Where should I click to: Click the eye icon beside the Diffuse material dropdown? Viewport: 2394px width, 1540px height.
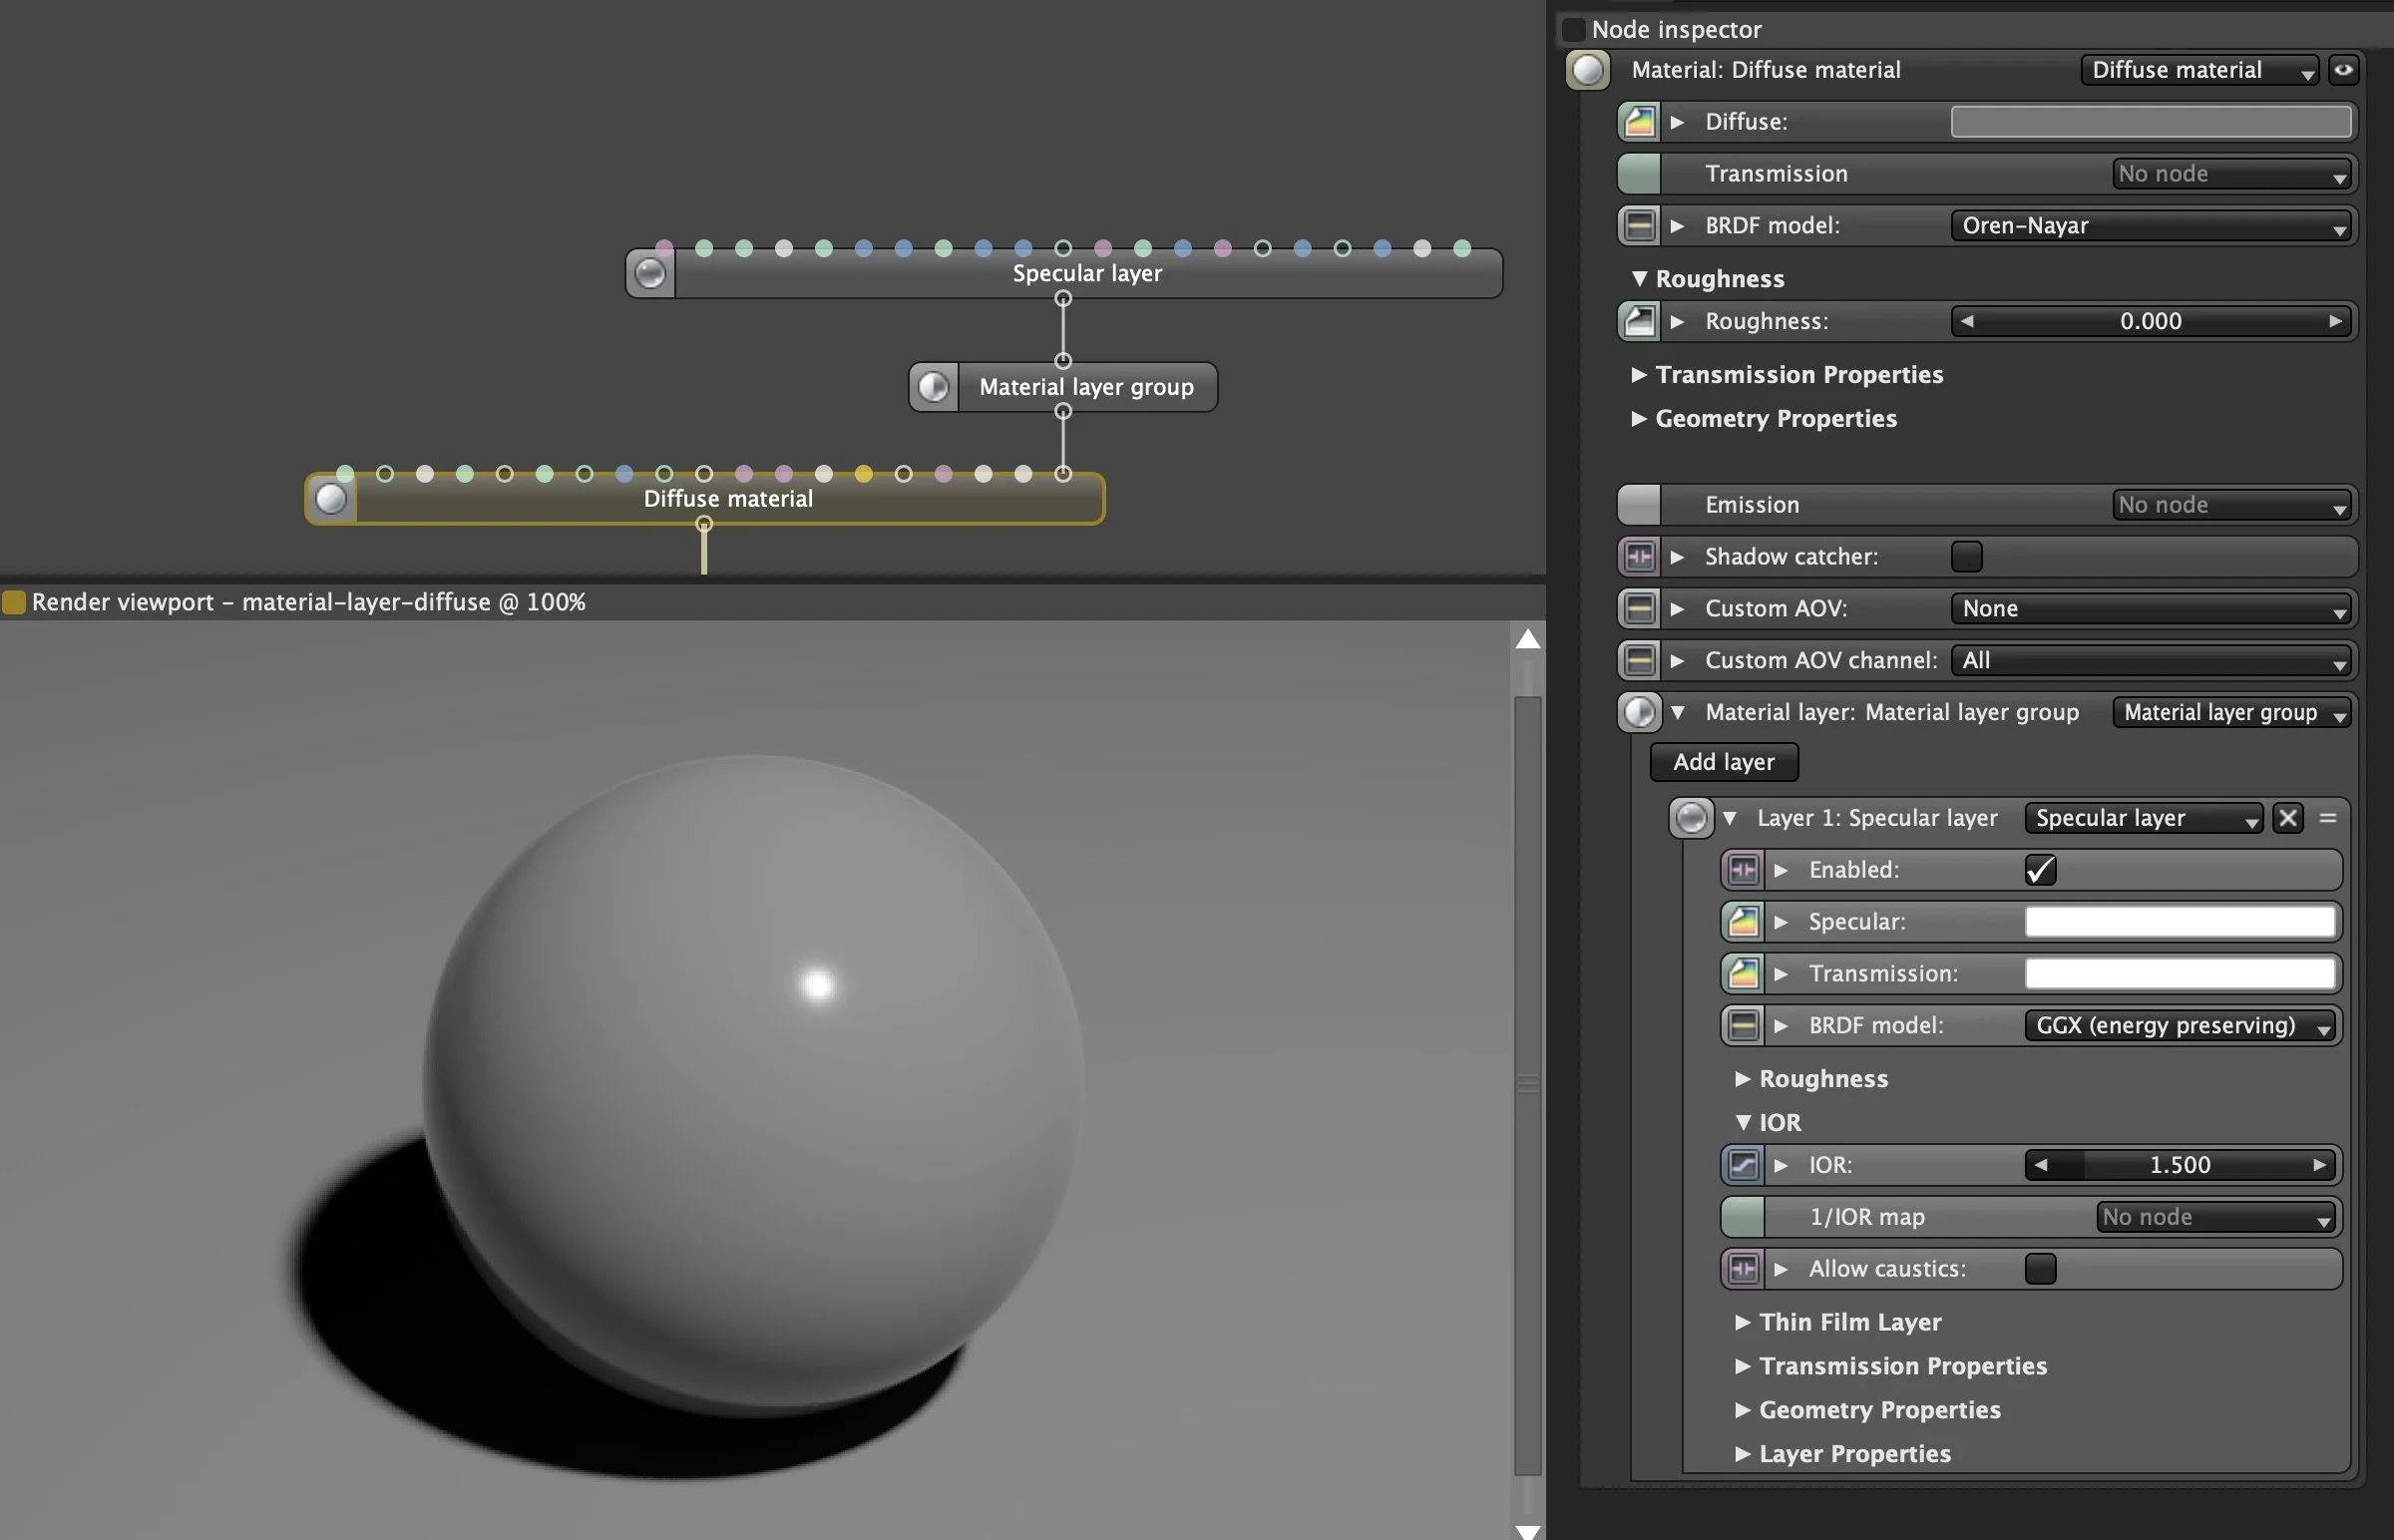pyautogui.click(x=2343, y=70)
